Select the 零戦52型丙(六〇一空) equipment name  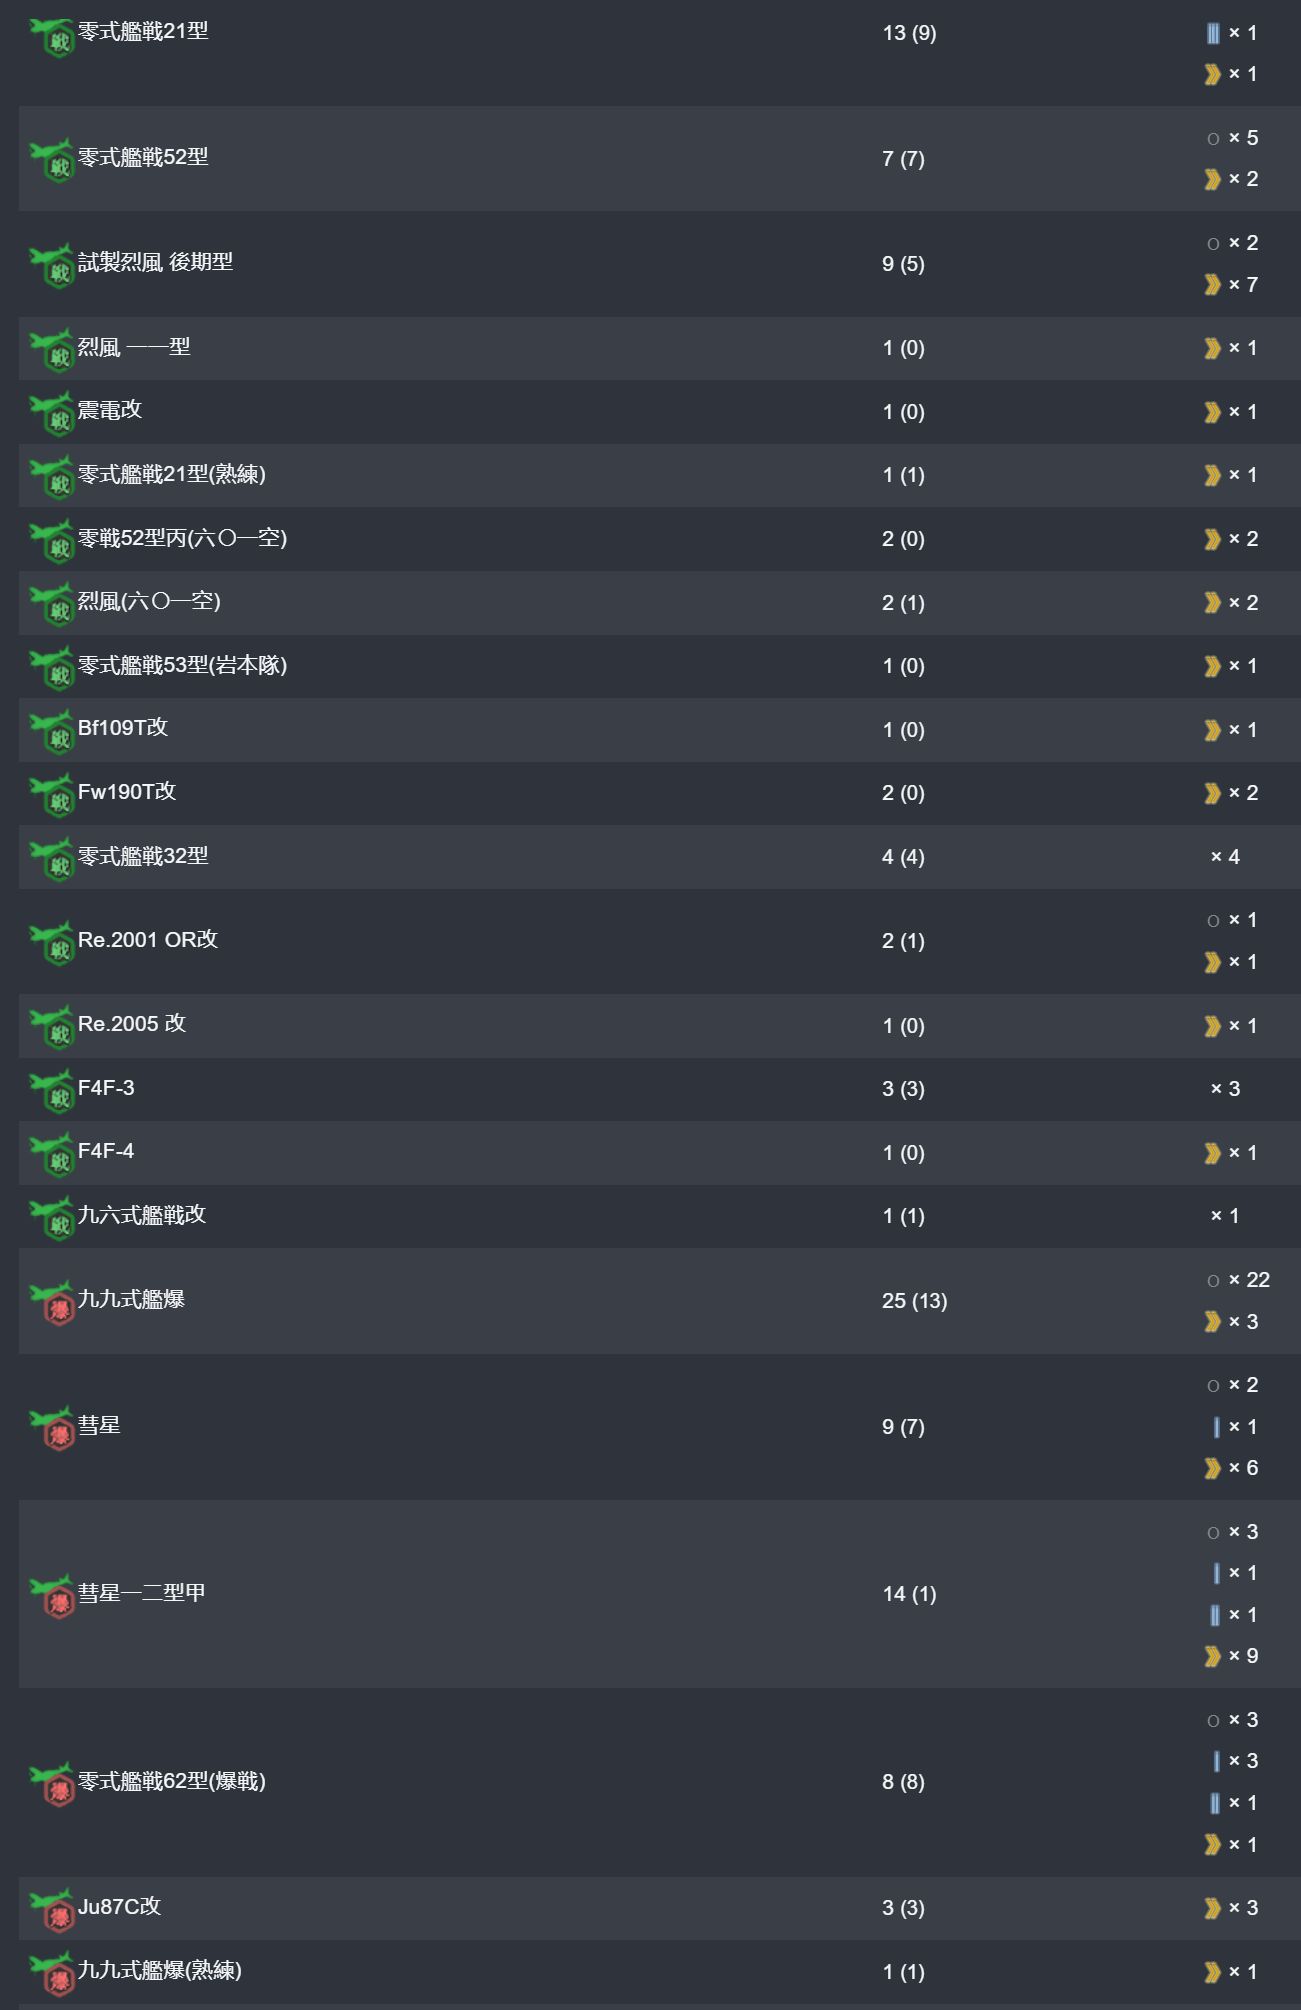pos(182,538)
